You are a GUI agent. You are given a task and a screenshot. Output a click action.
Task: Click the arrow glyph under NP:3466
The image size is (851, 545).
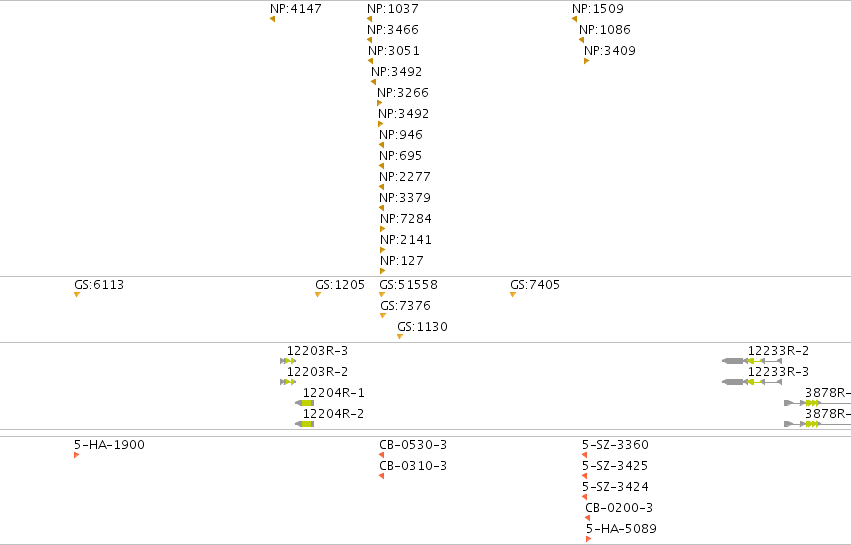(370, 40)
